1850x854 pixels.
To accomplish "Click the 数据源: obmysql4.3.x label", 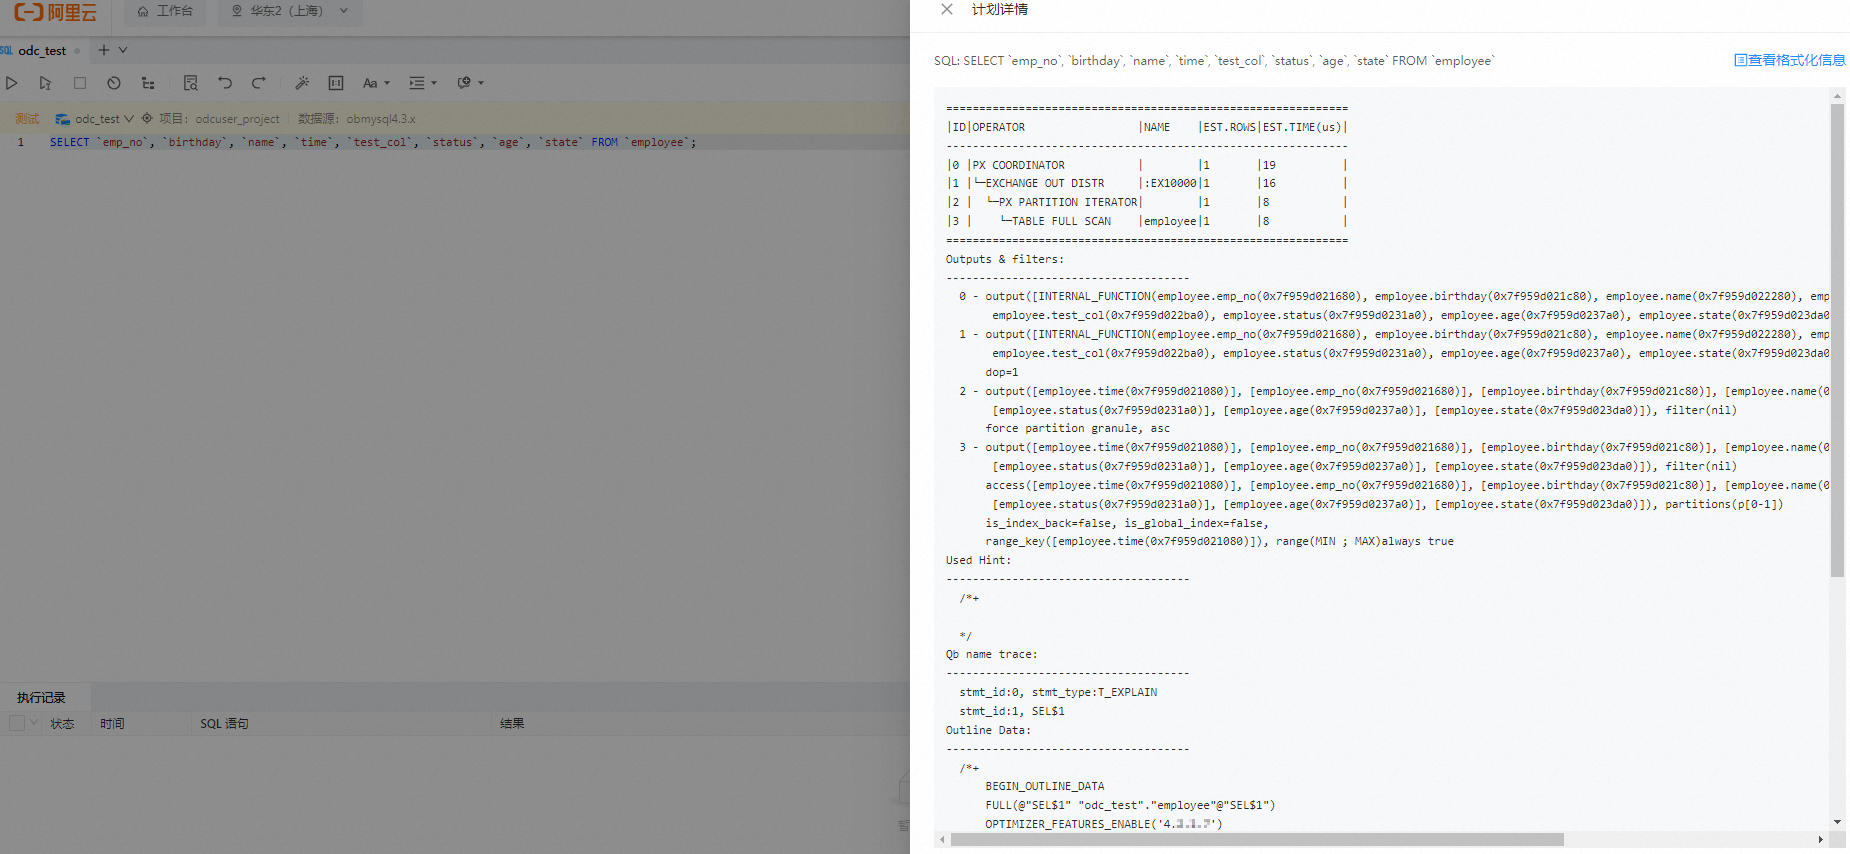I will (x=356, y=119).
